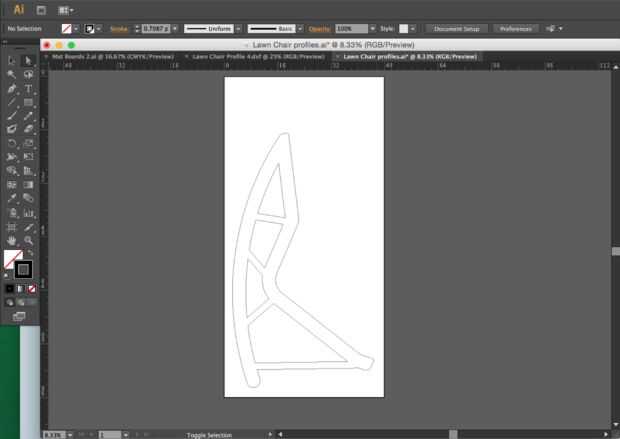Open the Uniform stroke profile dropdown

click(238, 29)
